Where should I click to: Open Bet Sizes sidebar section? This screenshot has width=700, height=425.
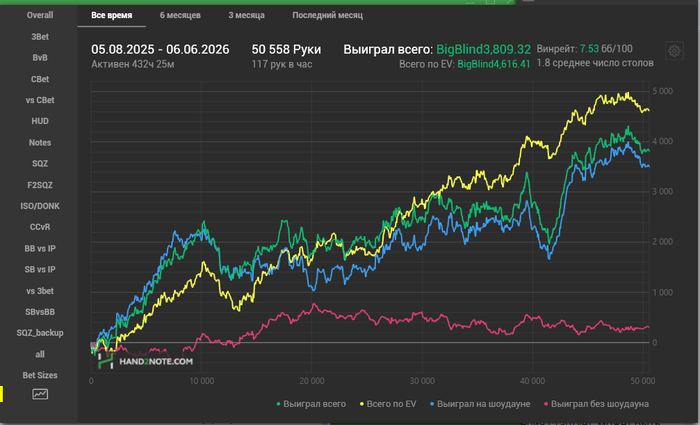point(40,375)
